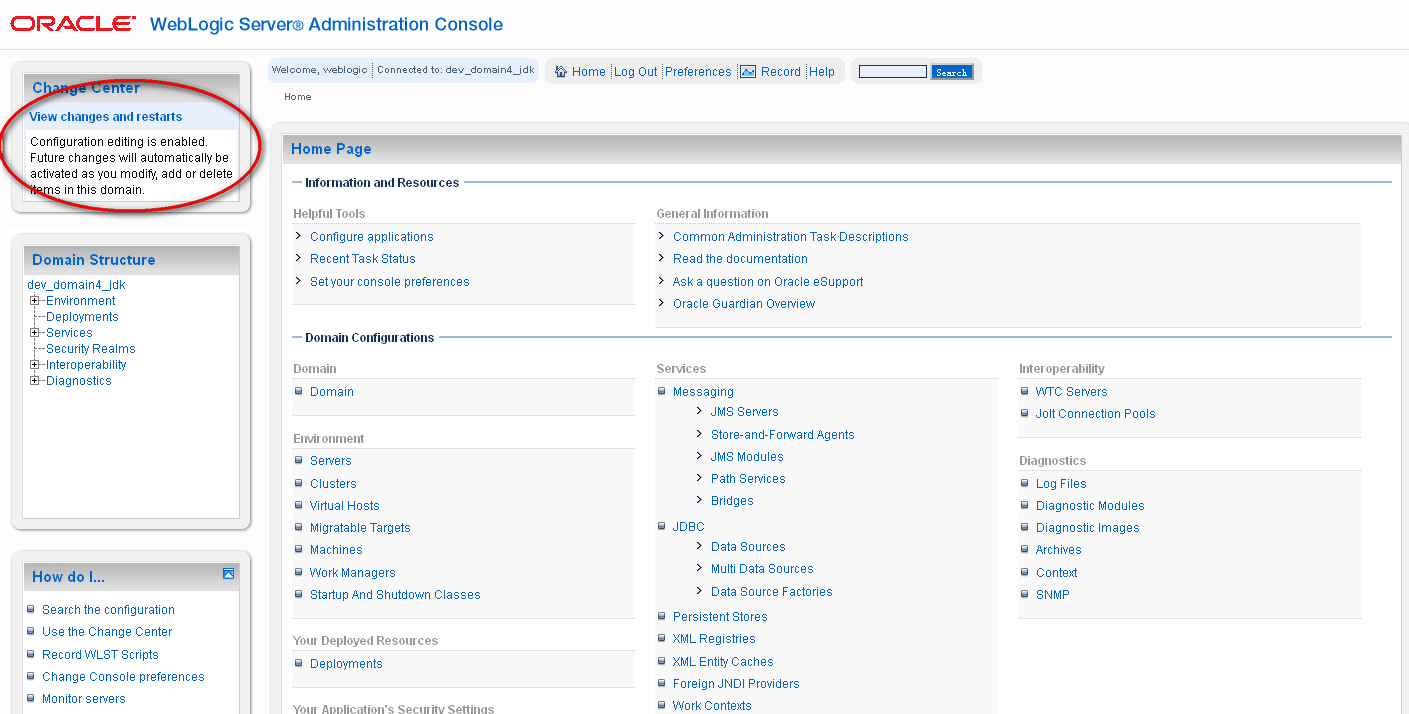Open Store-and-Forward Agents link

783,435
